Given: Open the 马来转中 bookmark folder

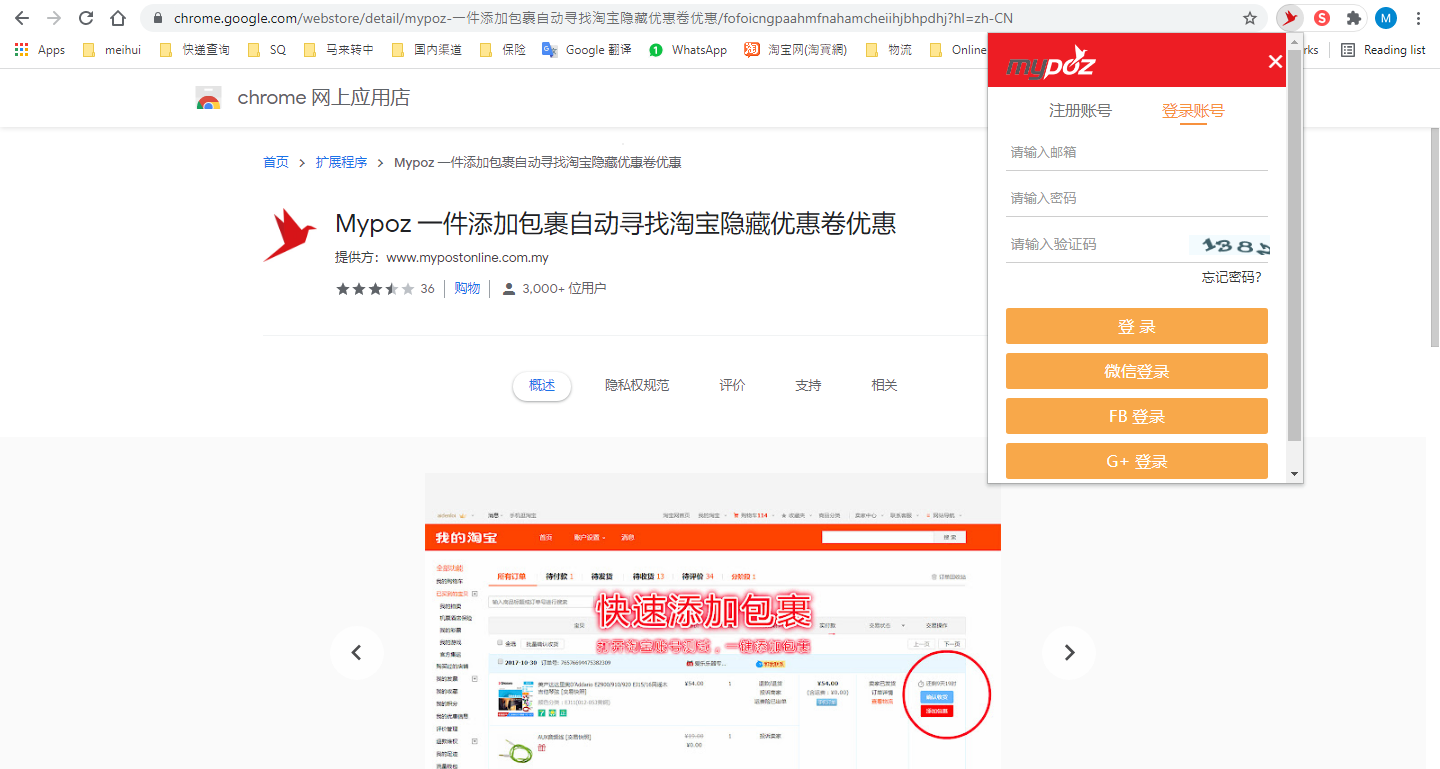Looking at the screenshot, I should pyautogui.click(x=337, y=50).
